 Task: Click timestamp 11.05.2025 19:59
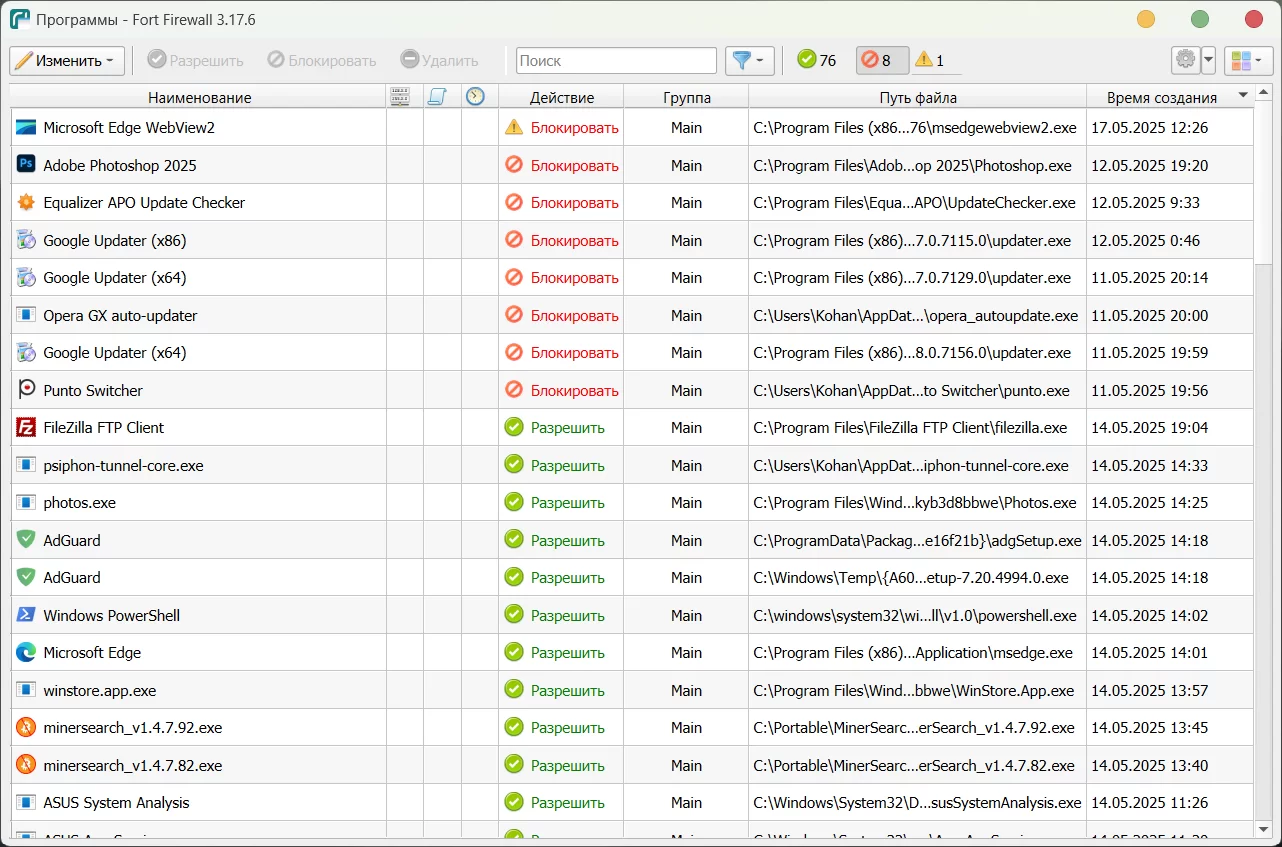(1150, 352)
